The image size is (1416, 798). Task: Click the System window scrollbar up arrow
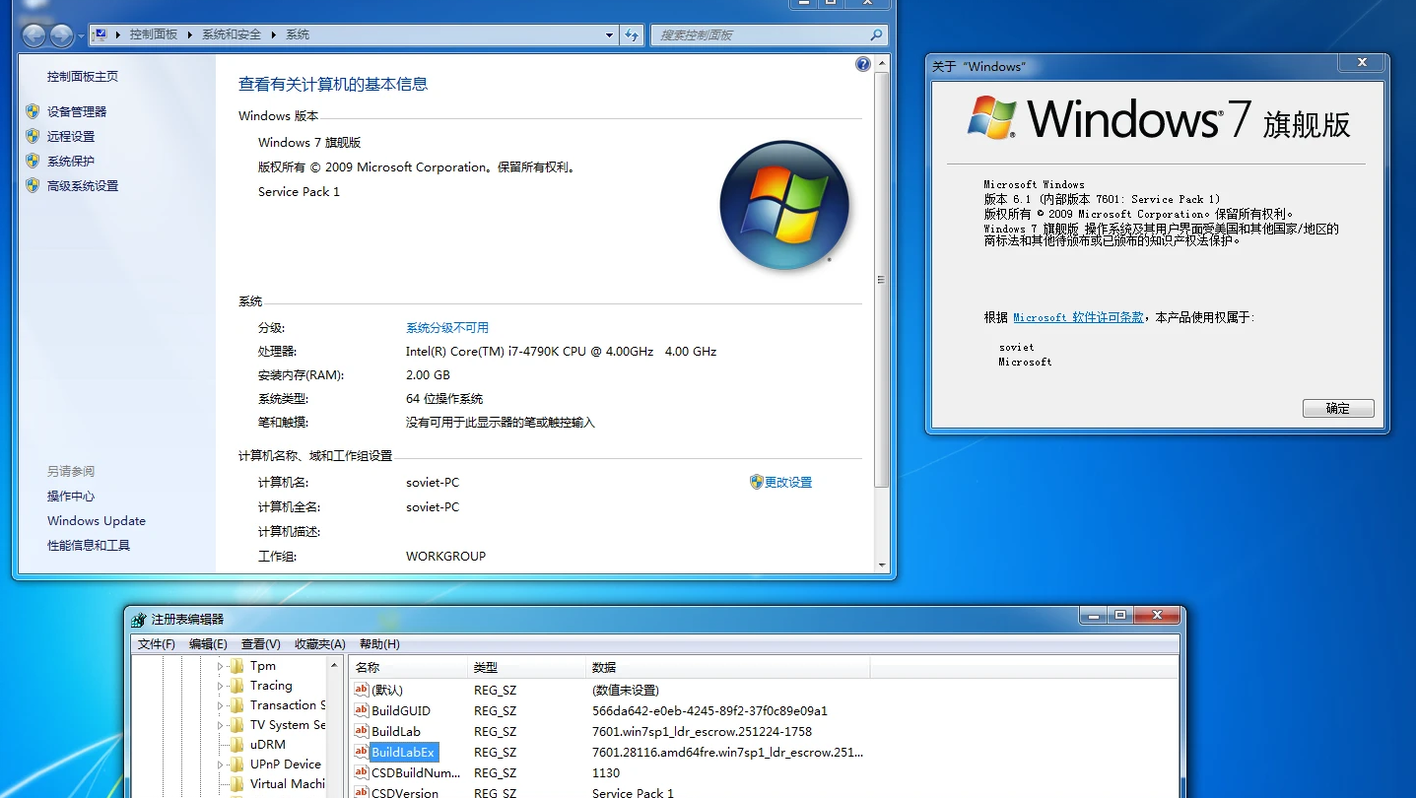point(882,64)
